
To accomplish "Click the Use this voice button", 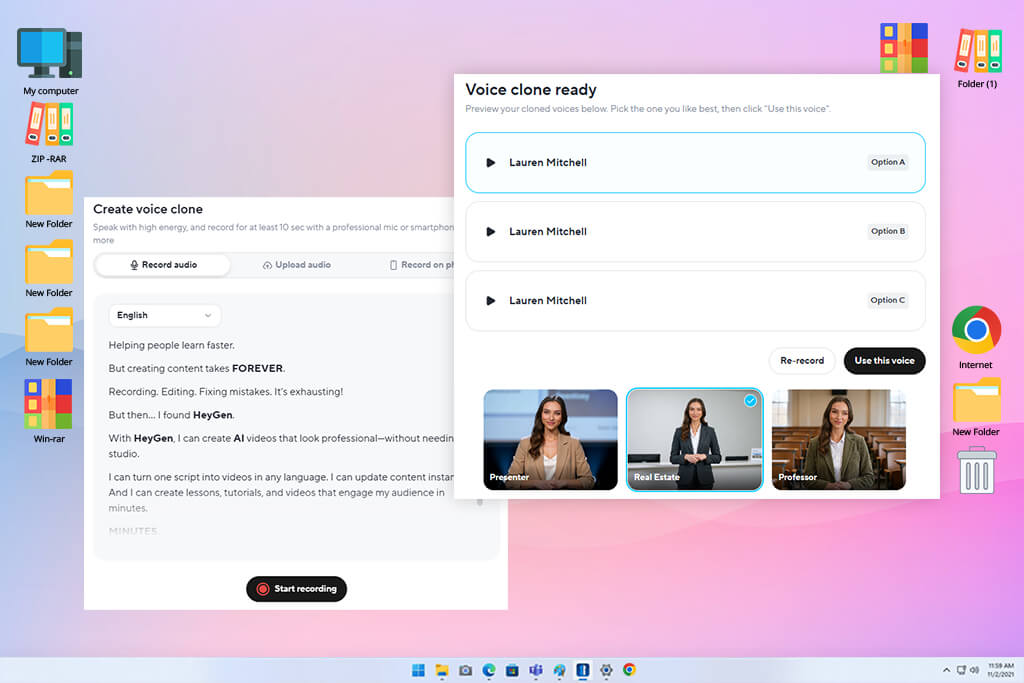I will click(884, 360).
